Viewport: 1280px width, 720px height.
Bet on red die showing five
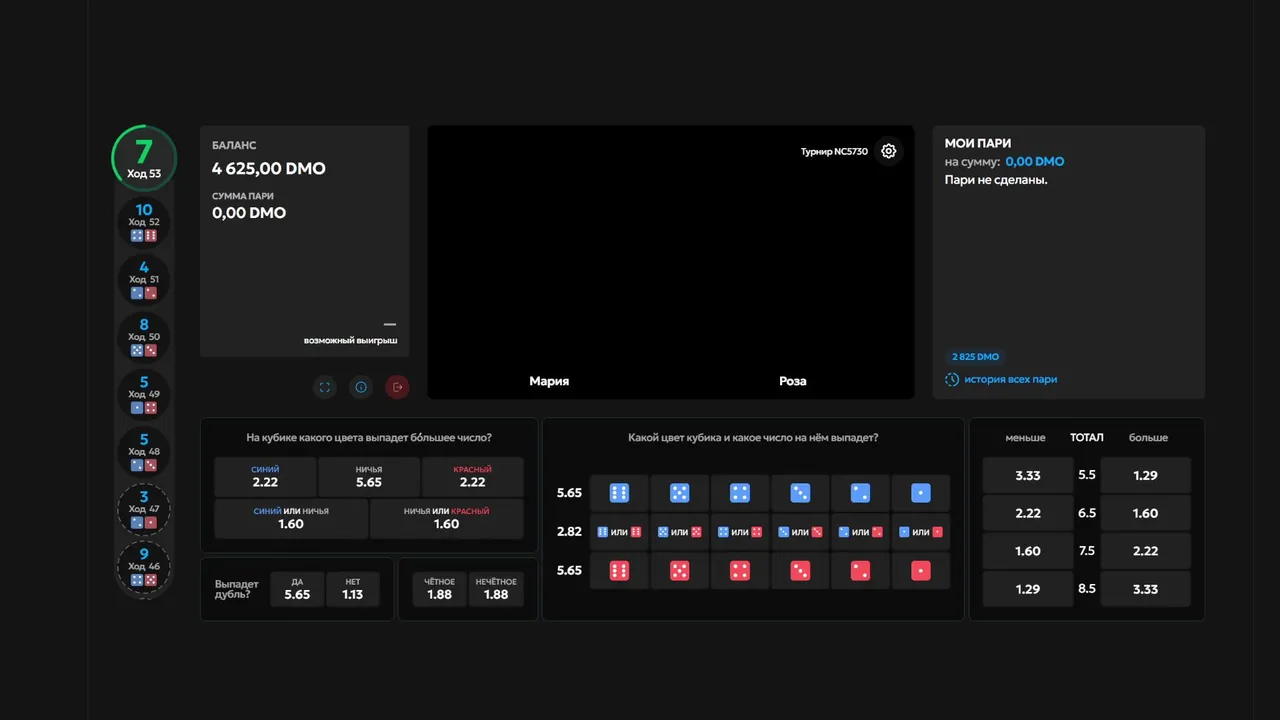pos(680,571)
